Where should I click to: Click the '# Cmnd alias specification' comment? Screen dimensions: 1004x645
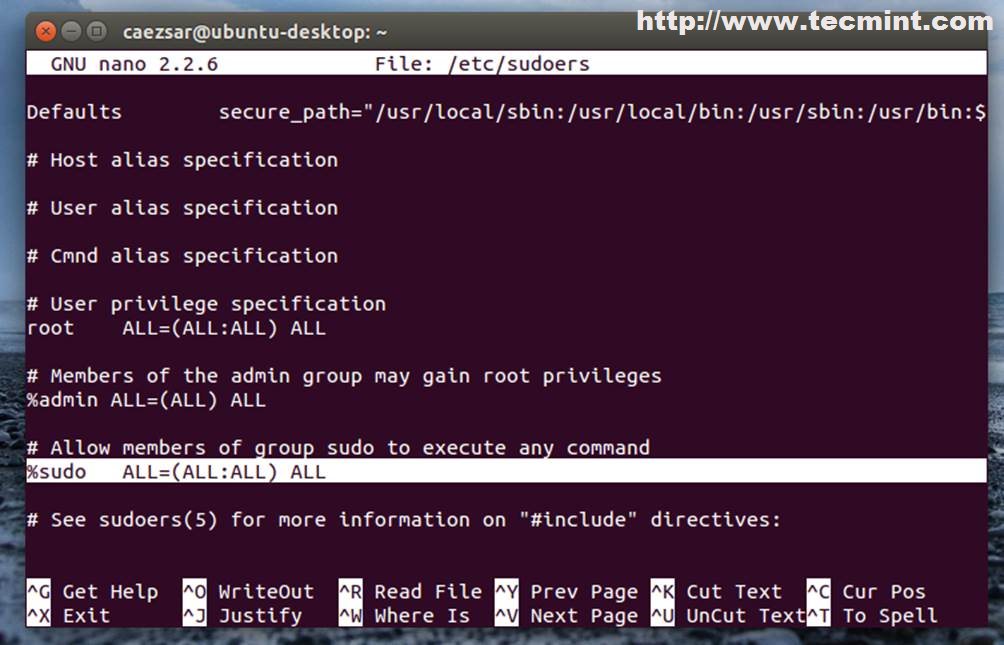182,256
